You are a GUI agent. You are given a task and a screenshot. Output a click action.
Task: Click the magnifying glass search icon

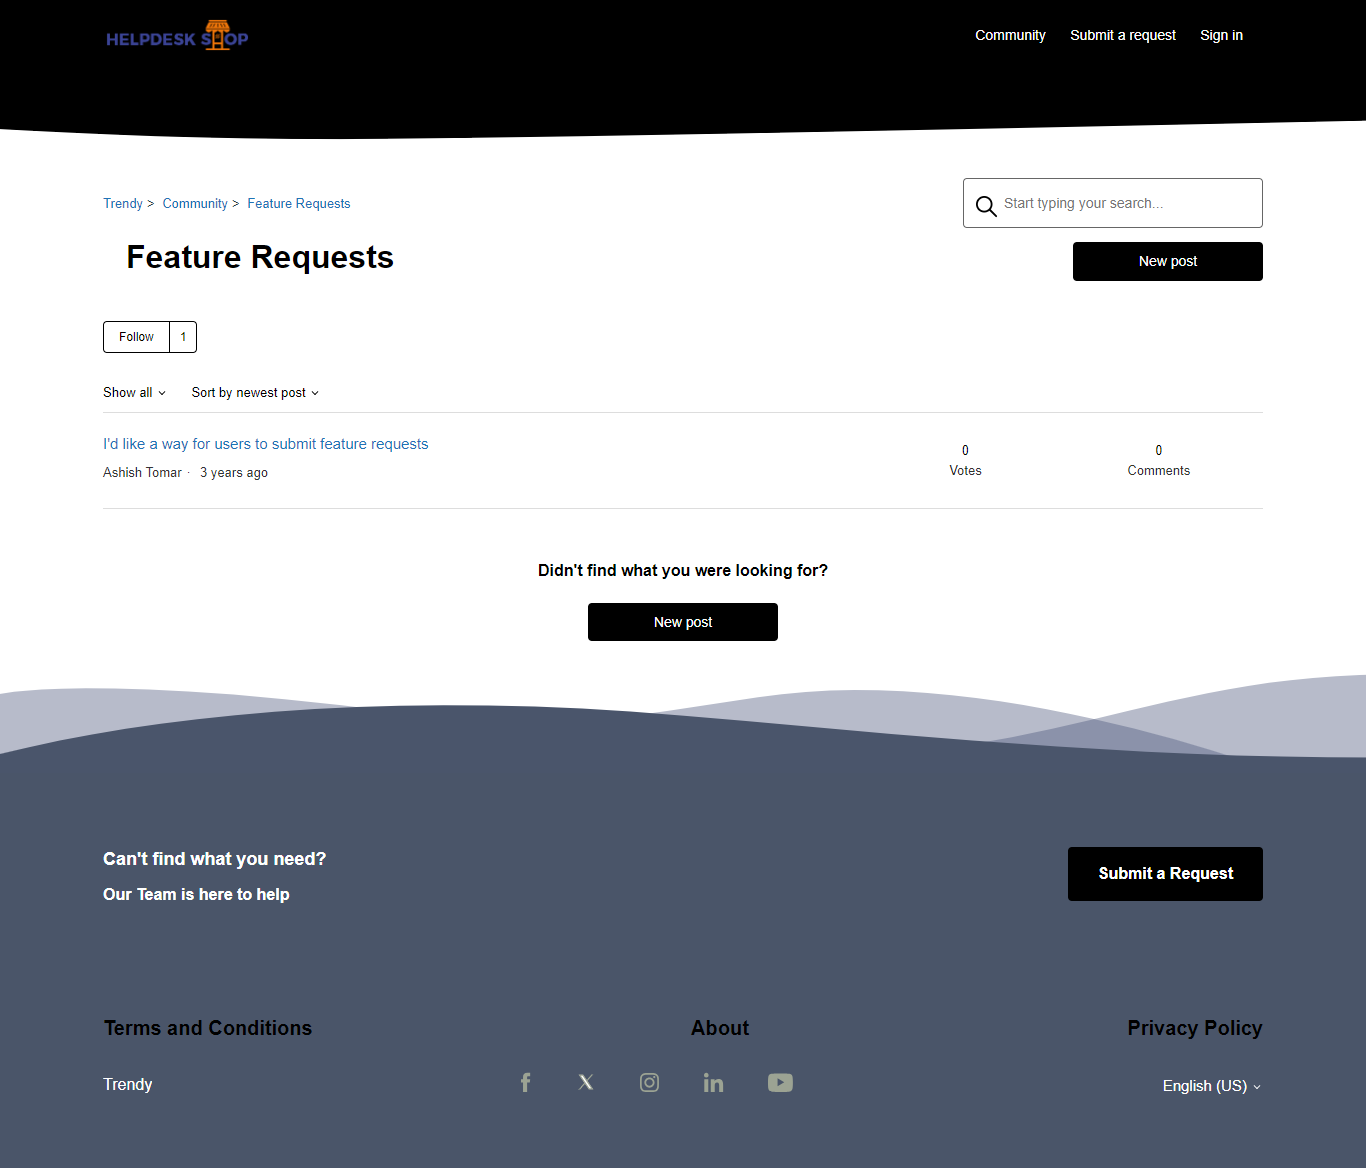click(986, 205)
